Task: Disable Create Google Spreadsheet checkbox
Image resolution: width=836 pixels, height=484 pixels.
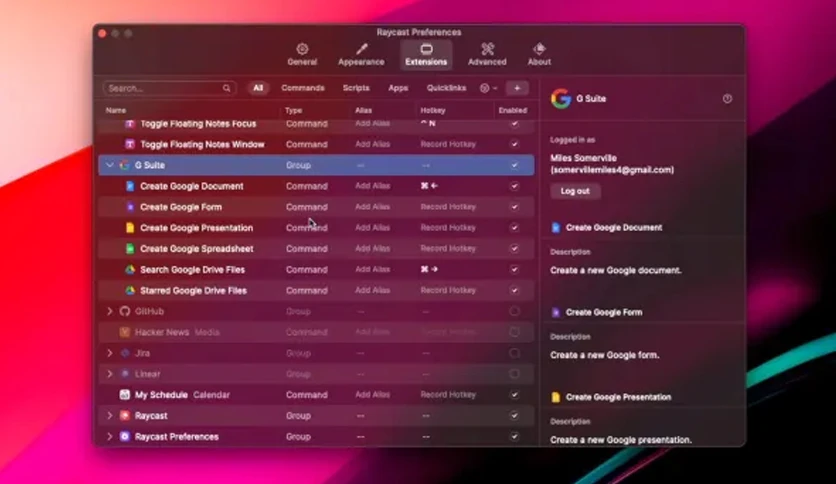Action: click(x=514, y=248)
